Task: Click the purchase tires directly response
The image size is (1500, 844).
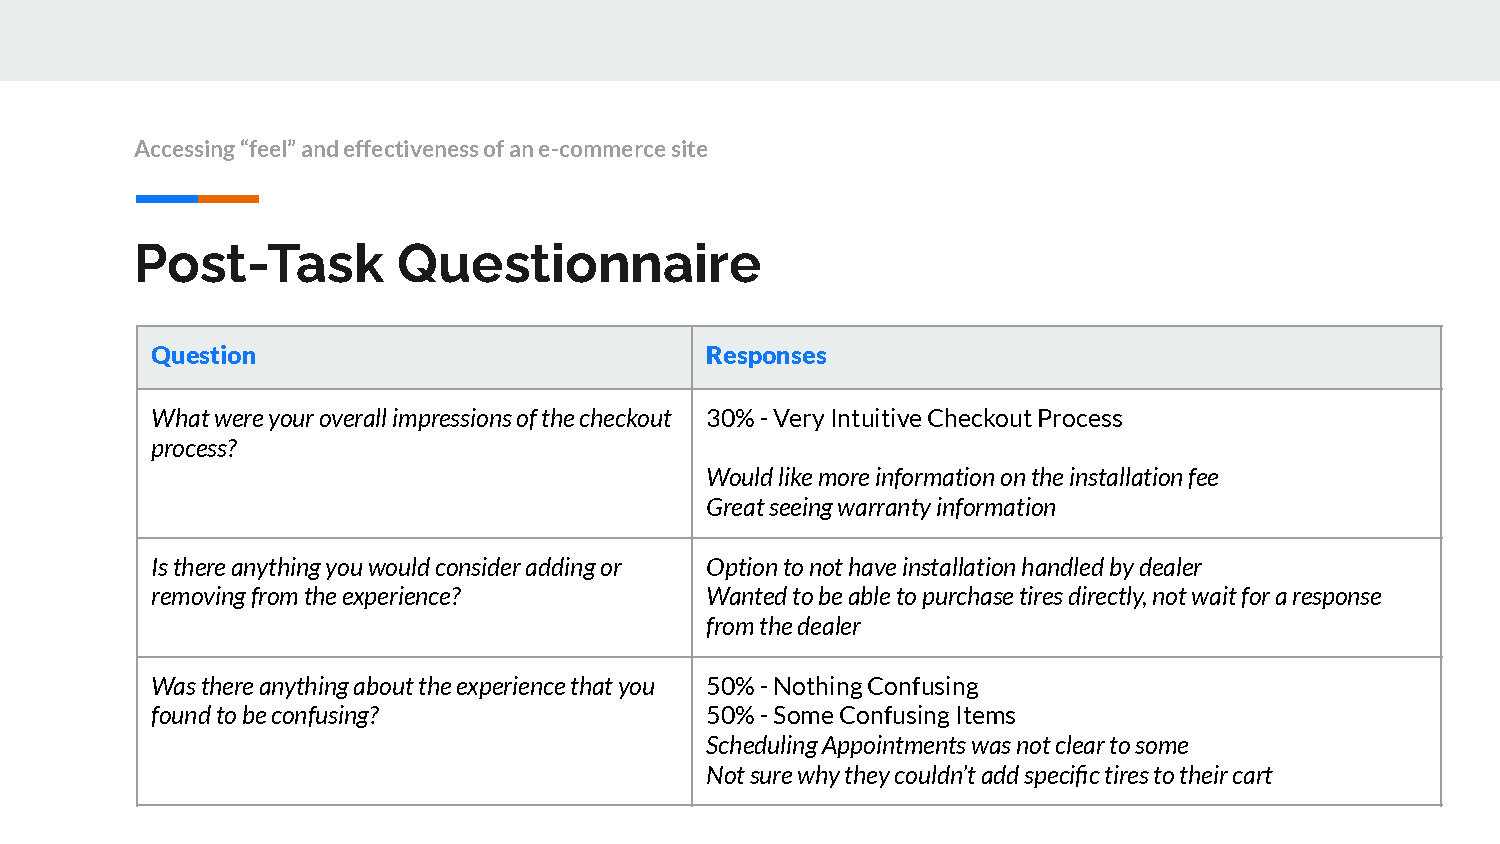Action: 1043,596
